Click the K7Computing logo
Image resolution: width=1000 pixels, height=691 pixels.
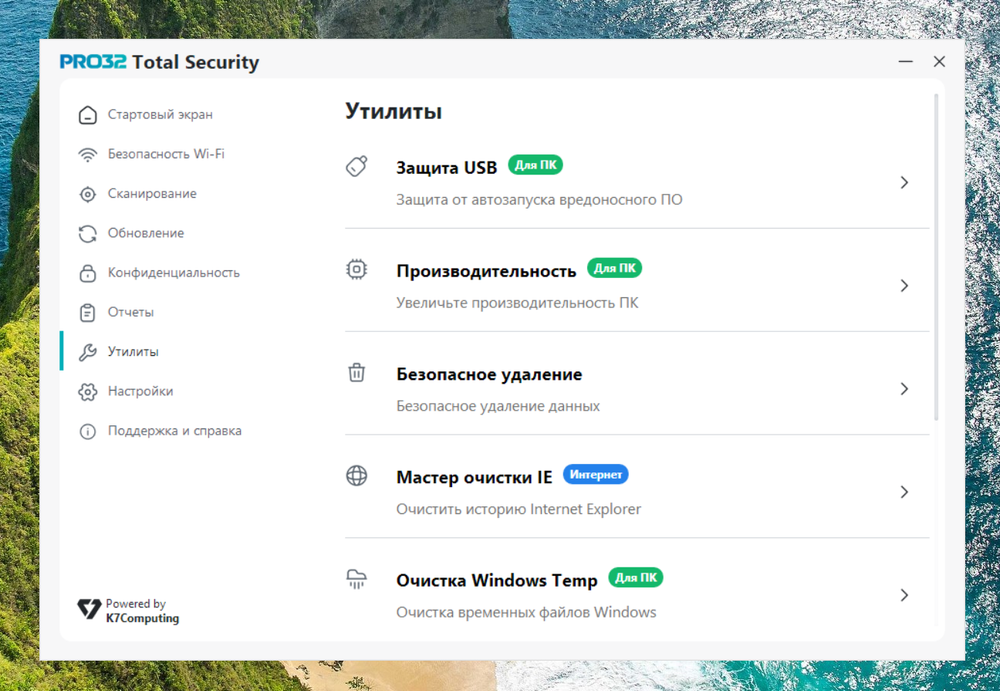(x=89, y=609)
